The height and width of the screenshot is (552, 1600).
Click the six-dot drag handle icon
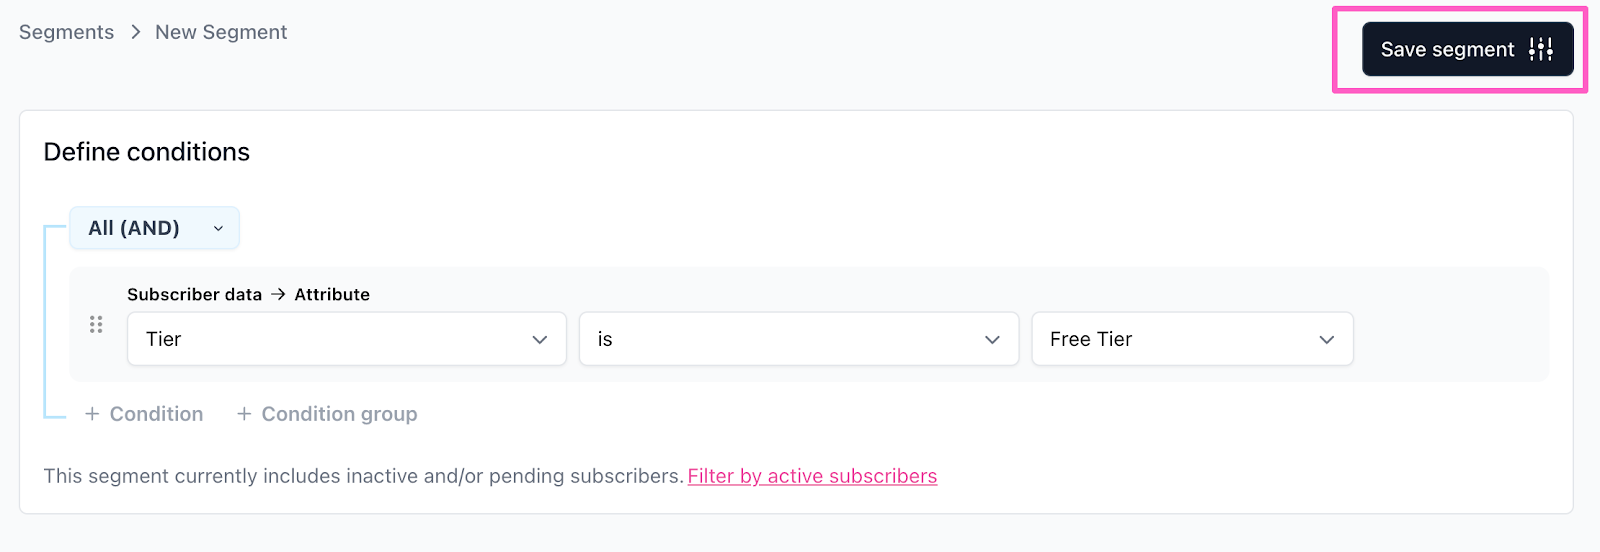pos(96,324)
